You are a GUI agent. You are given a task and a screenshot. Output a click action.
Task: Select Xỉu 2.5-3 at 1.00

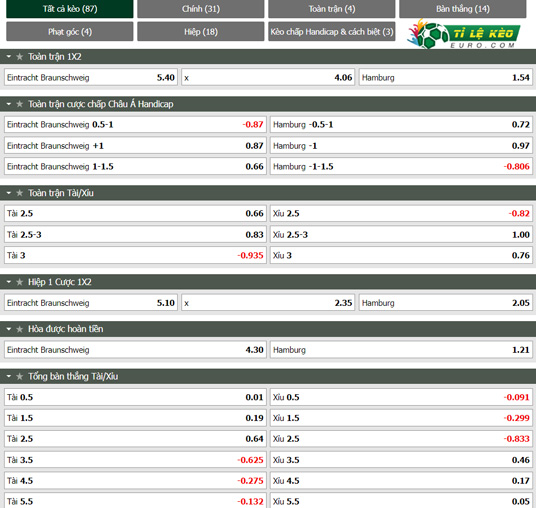click(x=401, y=235)
